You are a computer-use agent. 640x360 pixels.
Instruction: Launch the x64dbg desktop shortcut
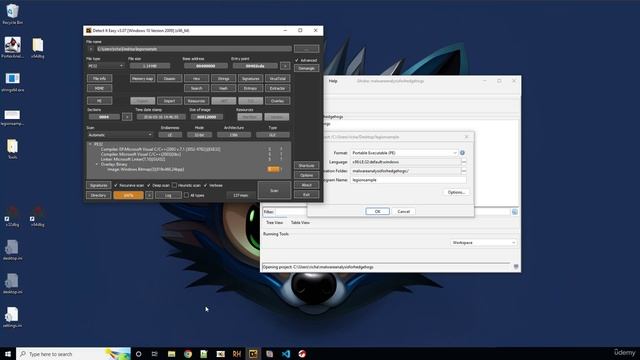click(x=38, y=216)
